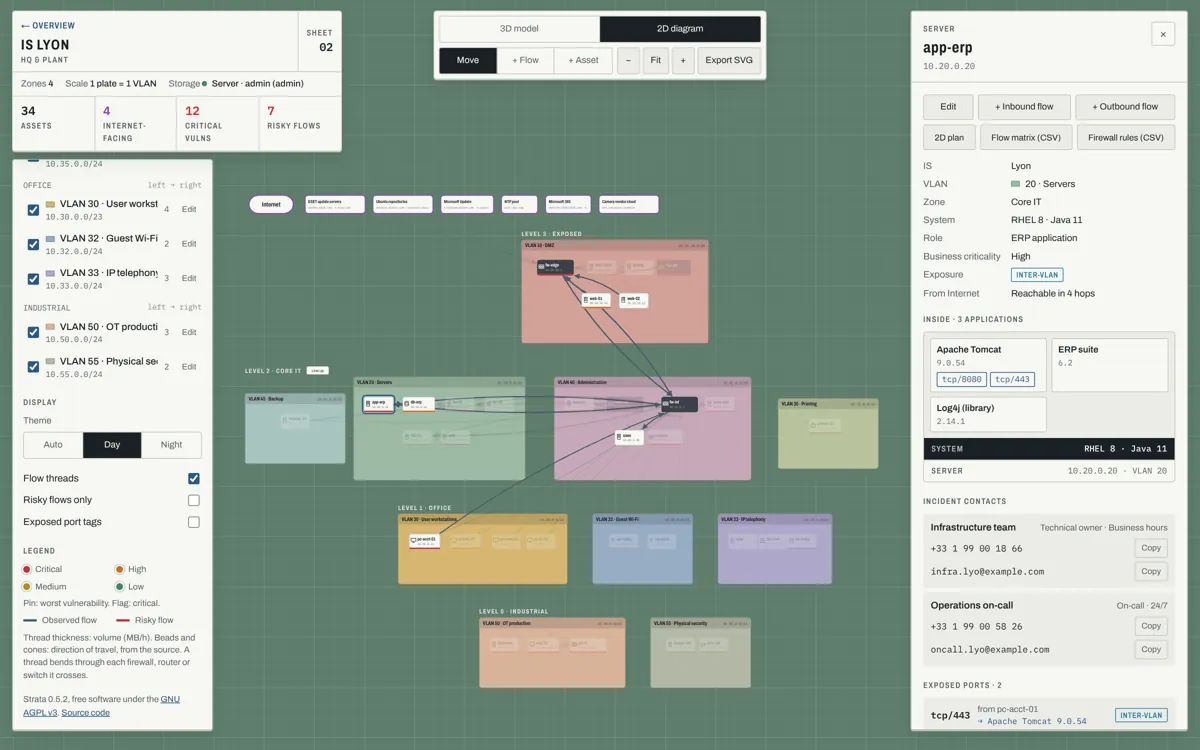Image resolution: width=1200 pixels, height=750 pixels.
Task: Click the Edit button in server panel
Action: (948, 107)
